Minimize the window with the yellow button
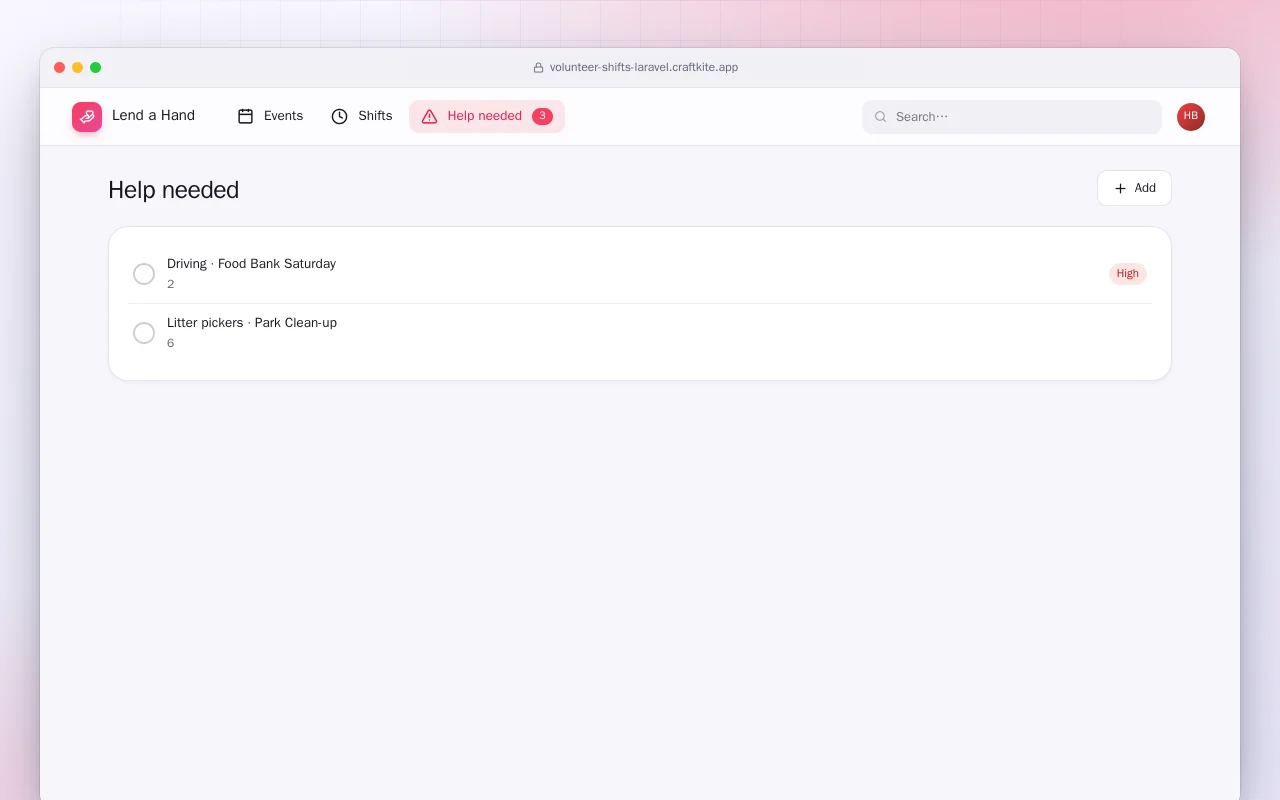 (78, 68)
